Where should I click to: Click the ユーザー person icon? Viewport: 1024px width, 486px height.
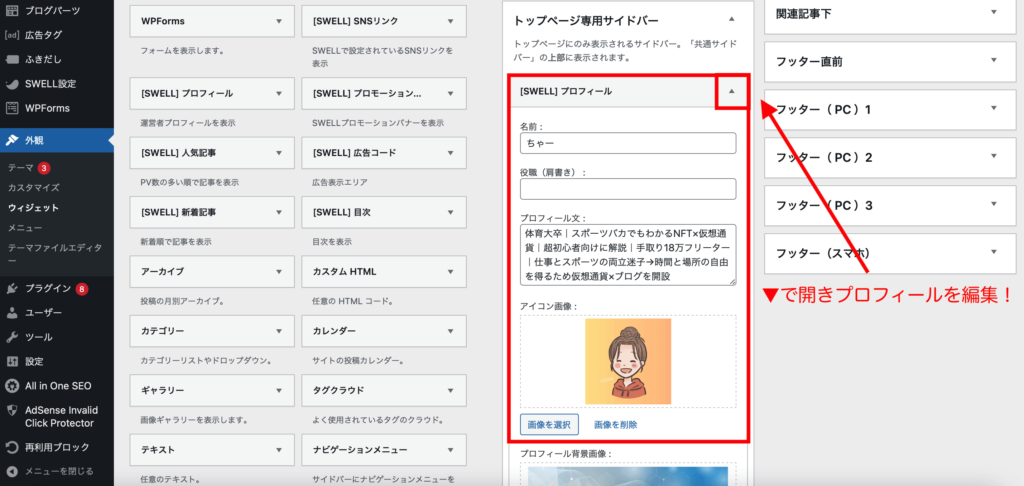click(11, 313)
